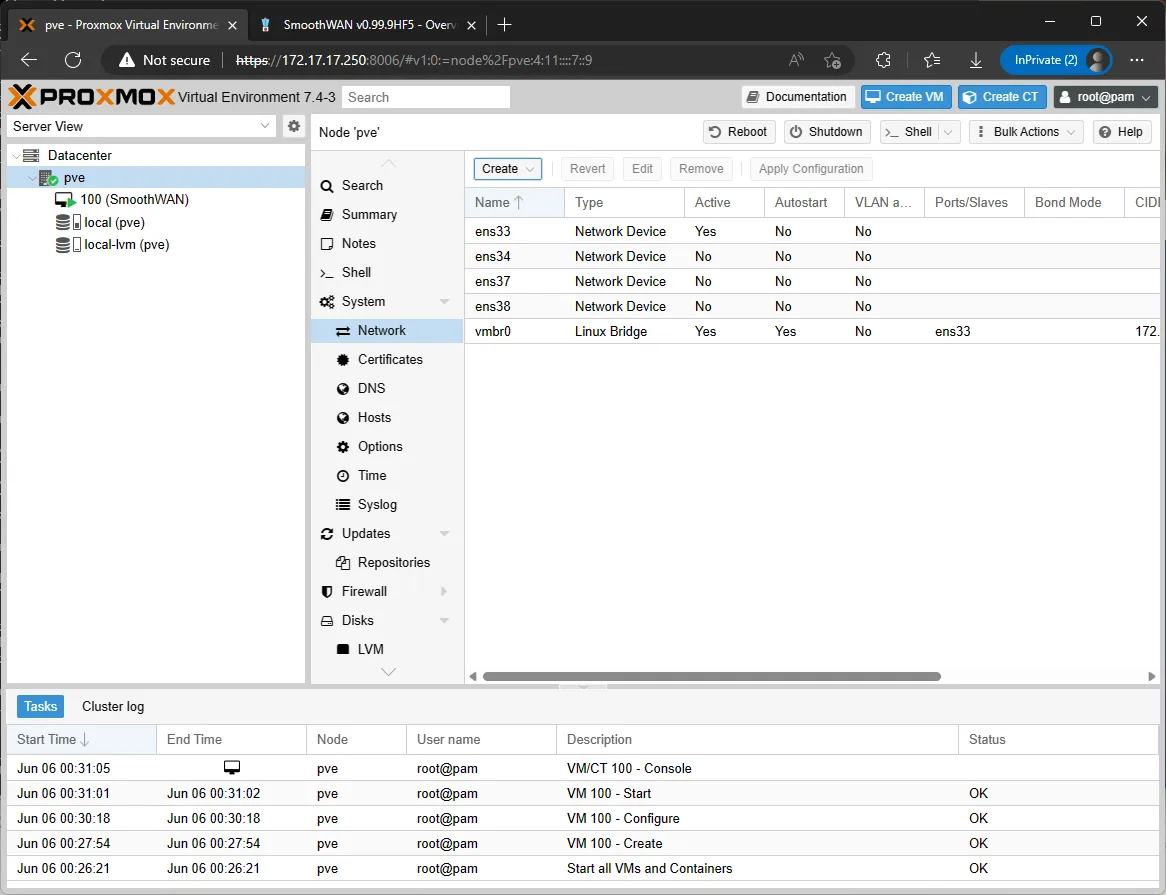Image resolution: width=1166 pixels, height=895 pixels.
Task: Open the Help button
Action: click(x=1122, y=132)
